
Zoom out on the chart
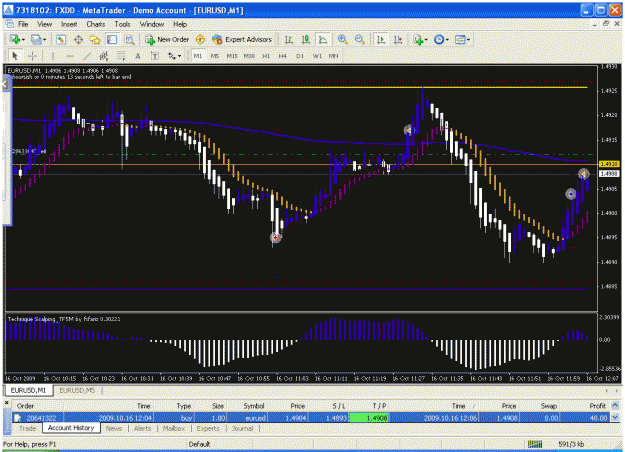pyautogui.click(x=360, y=39)
